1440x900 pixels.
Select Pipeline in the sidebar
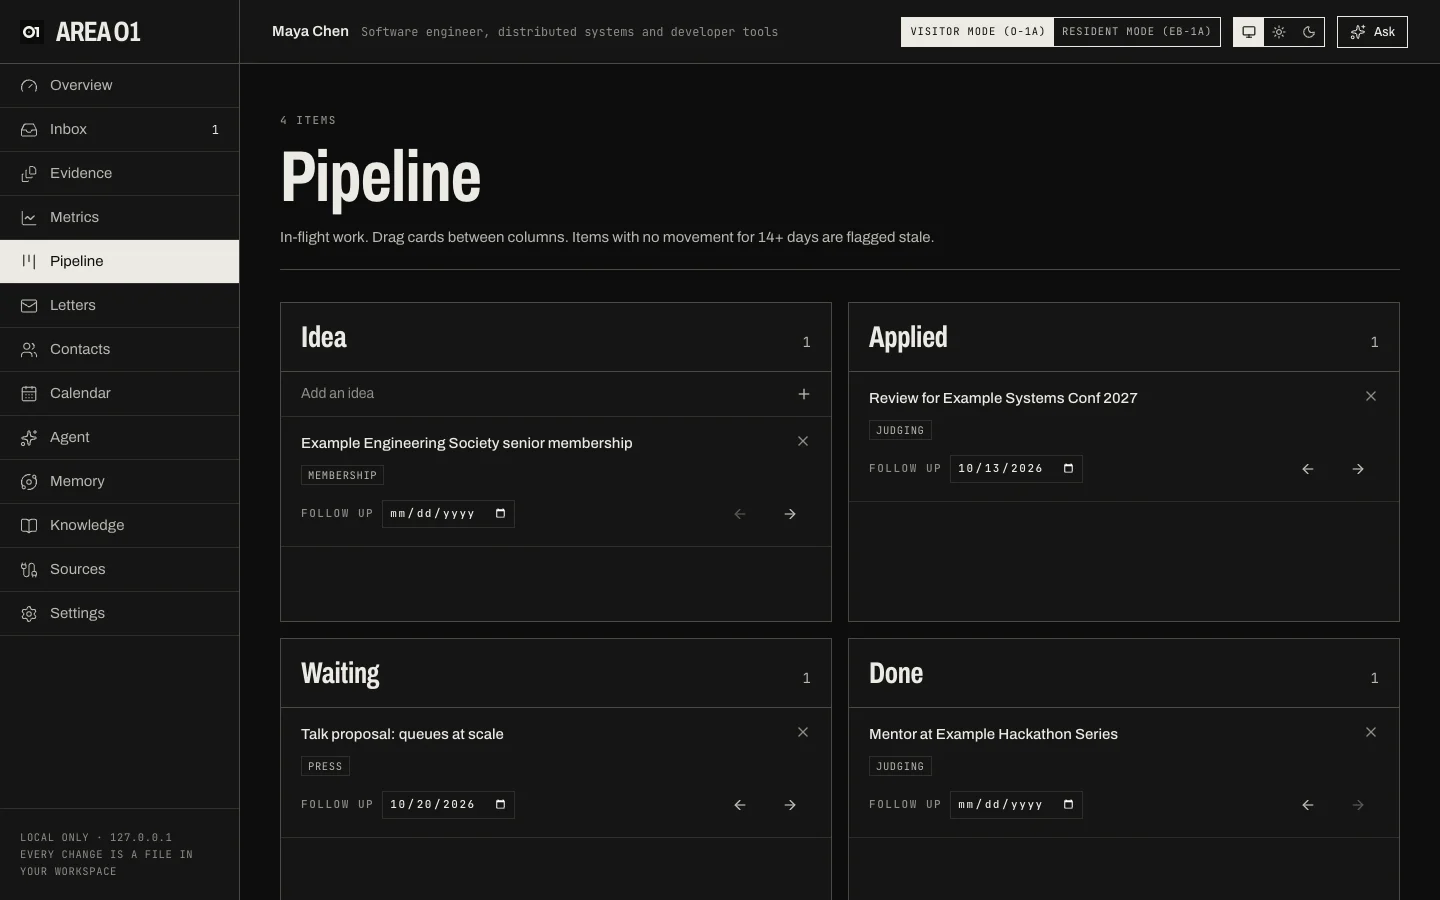click(x=120, y=262)
